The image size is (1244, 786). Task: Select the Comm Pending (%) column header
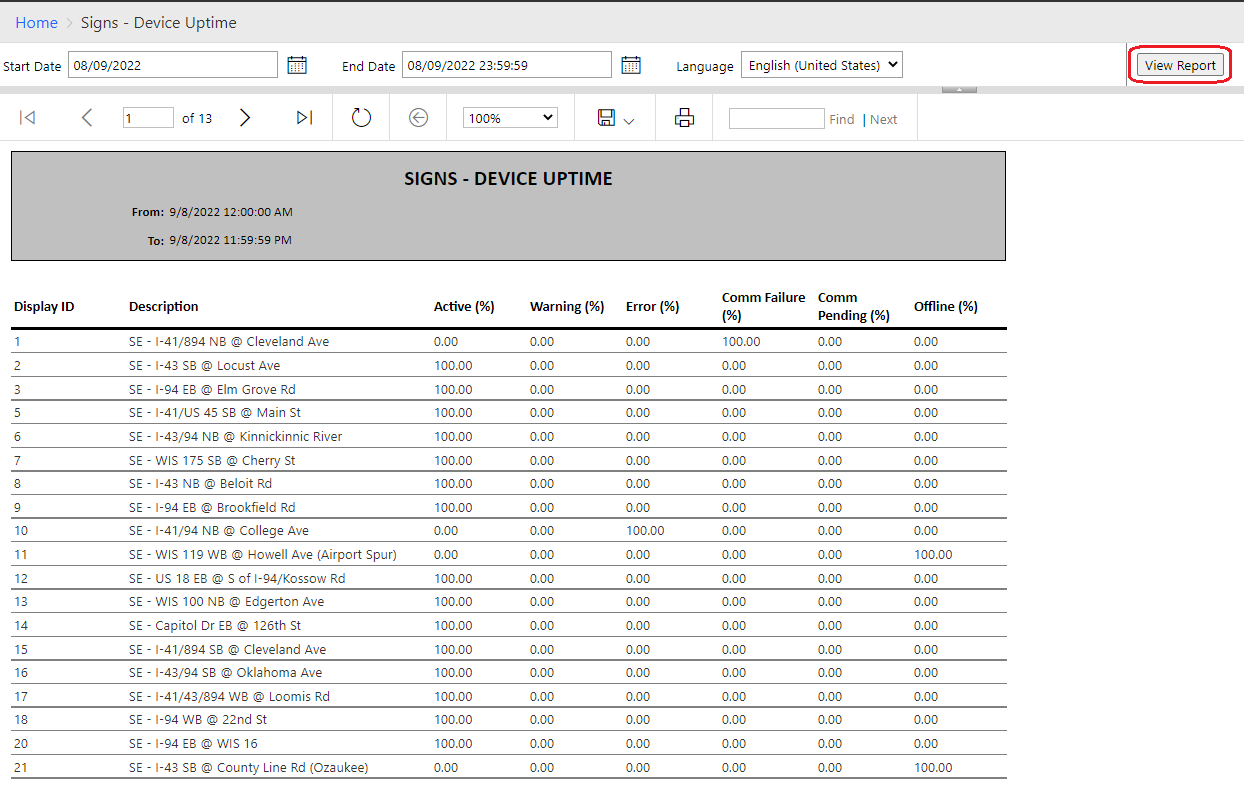854,306
